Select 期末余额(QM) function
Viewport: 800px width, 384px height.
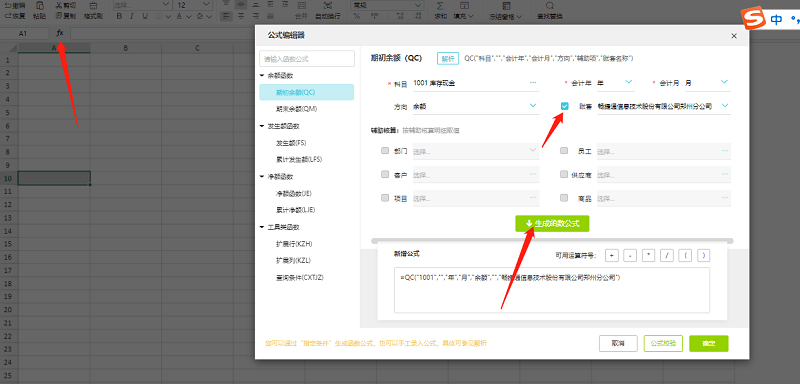297,109
